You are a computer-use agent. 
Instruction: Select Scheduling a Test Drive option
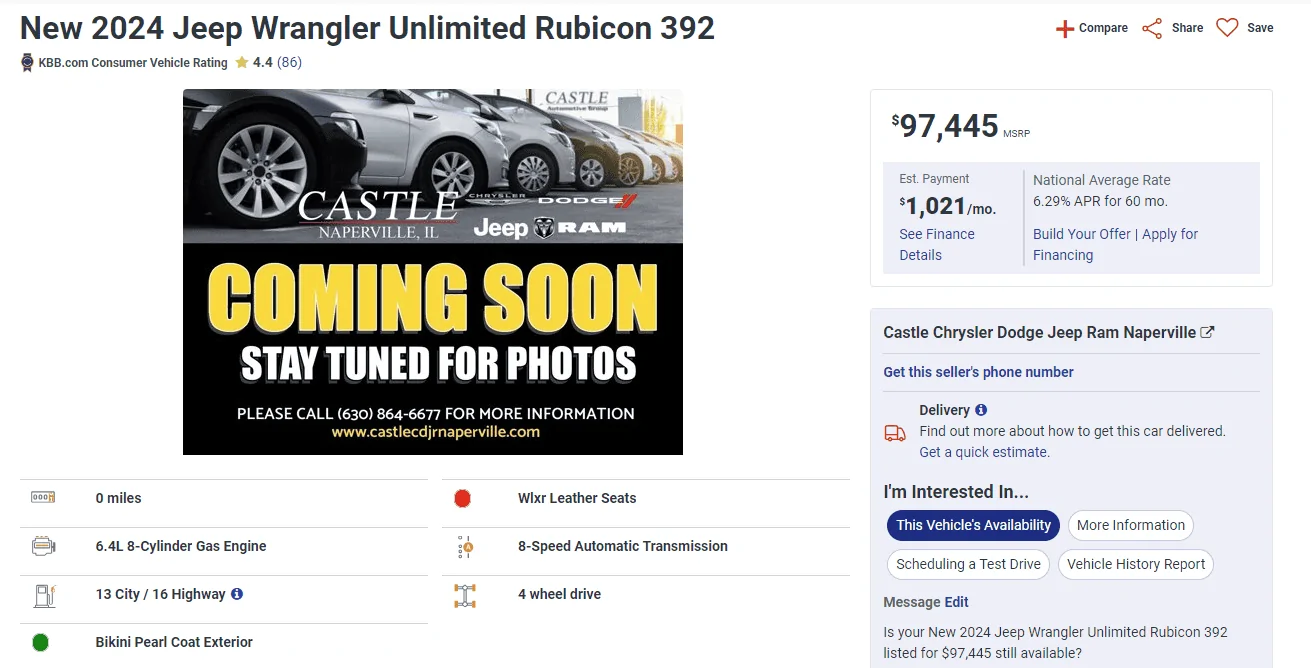[968, 564]
